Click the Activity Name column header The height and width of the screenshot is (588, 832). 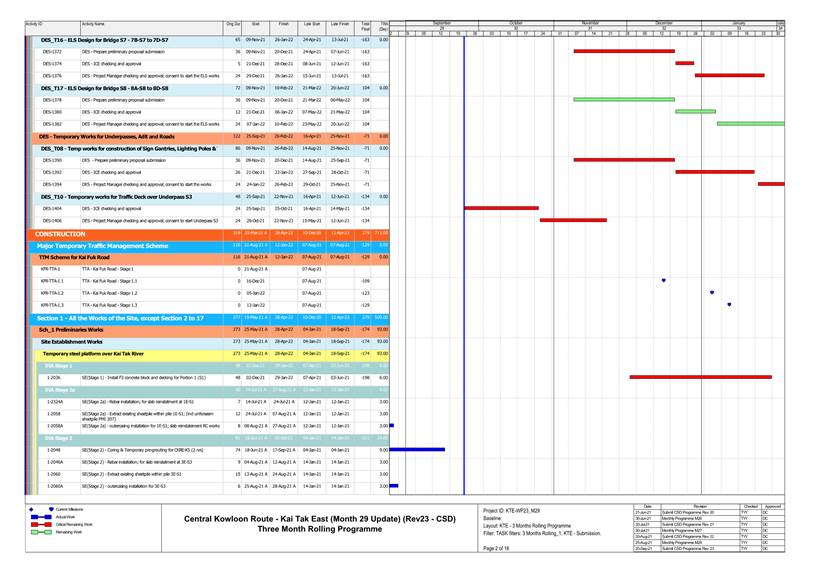93,22
